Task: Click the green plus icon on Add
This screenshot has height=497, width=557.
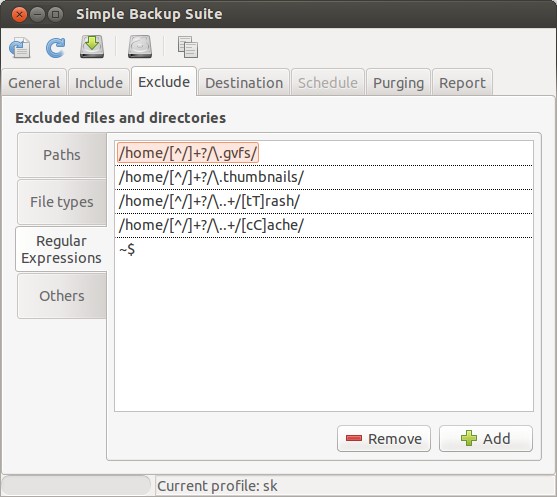Action: coord(469,438)
